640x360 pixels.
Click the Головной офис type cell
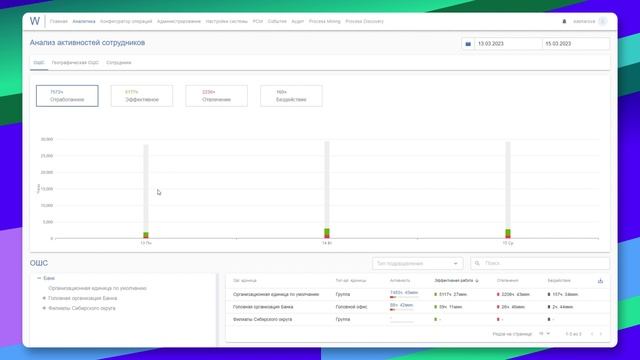(x=351, y=307)
